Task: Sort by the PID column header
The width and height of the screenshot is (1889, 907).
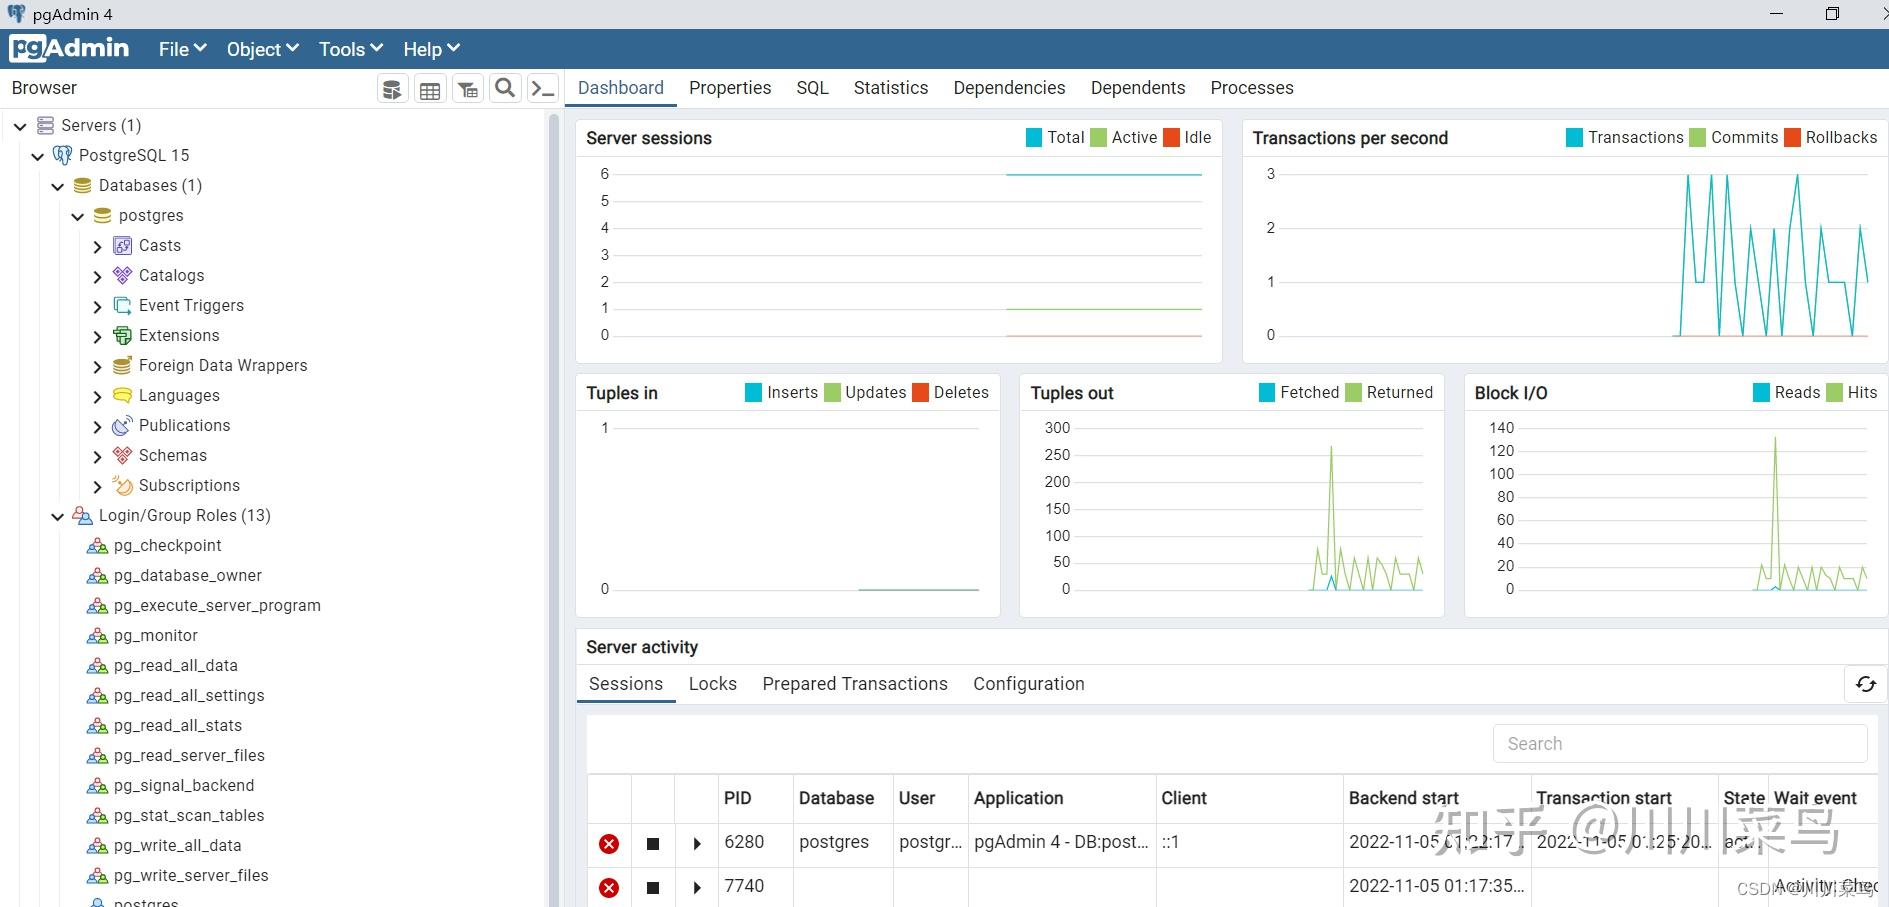Action: pos(738,798)
